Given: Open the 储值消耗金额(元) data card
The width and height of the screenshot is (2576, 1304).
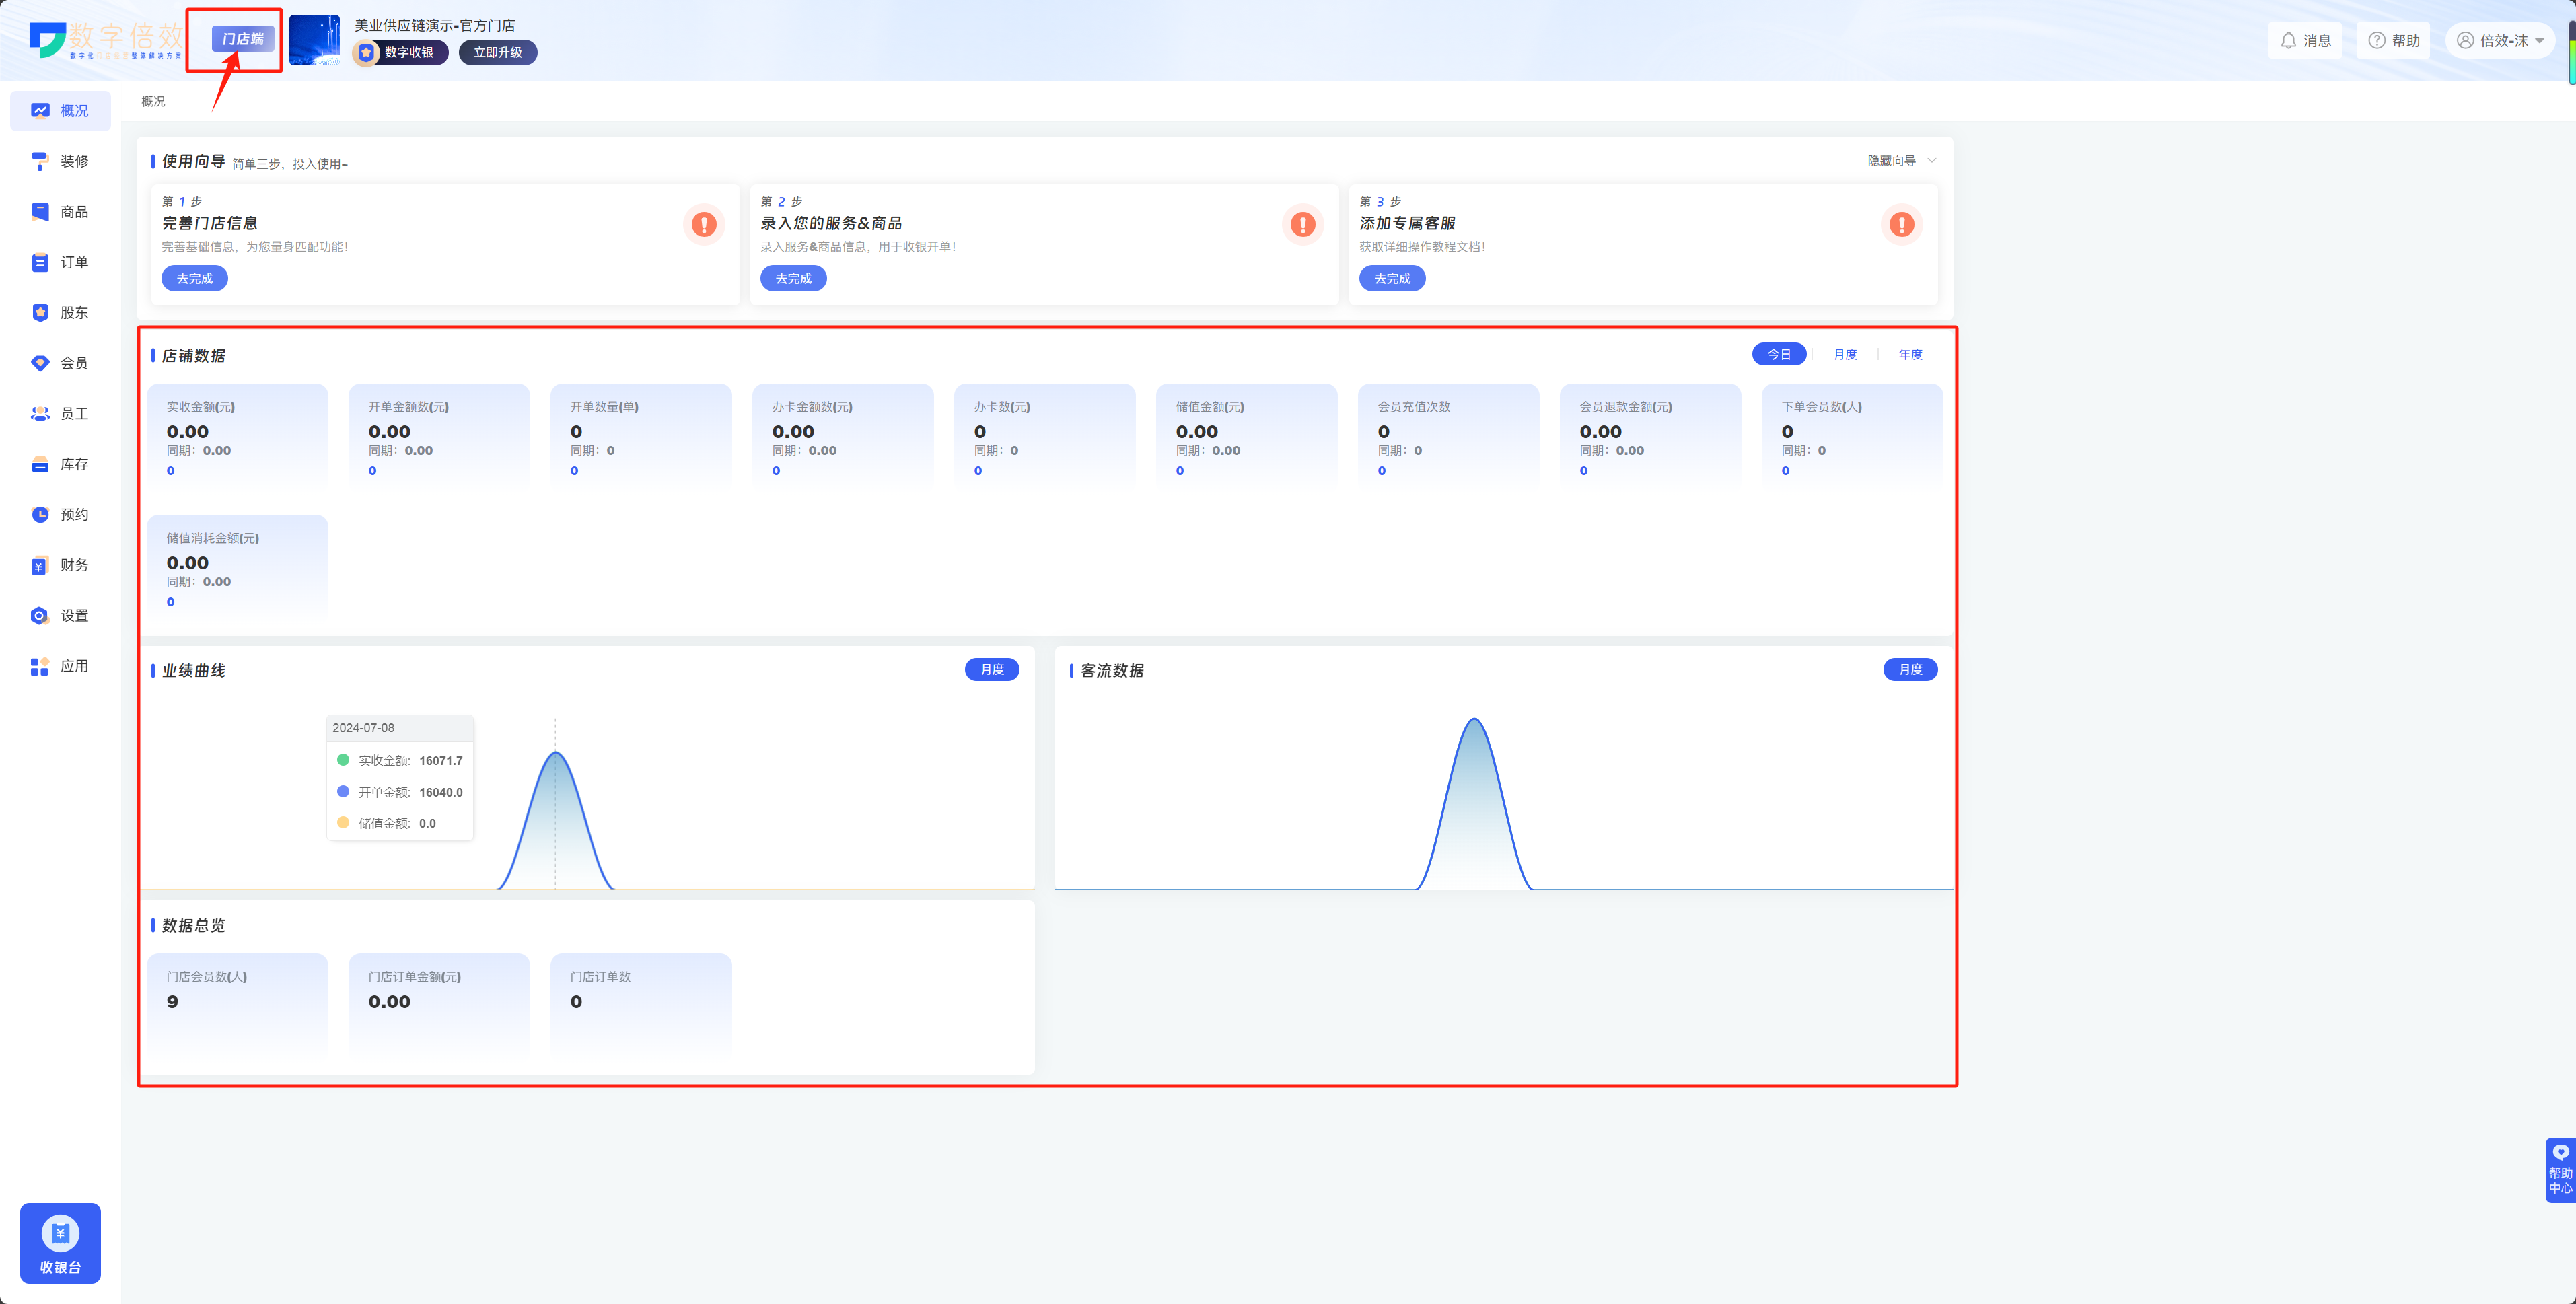Looking at the screenshot, I should coord(237,569).
